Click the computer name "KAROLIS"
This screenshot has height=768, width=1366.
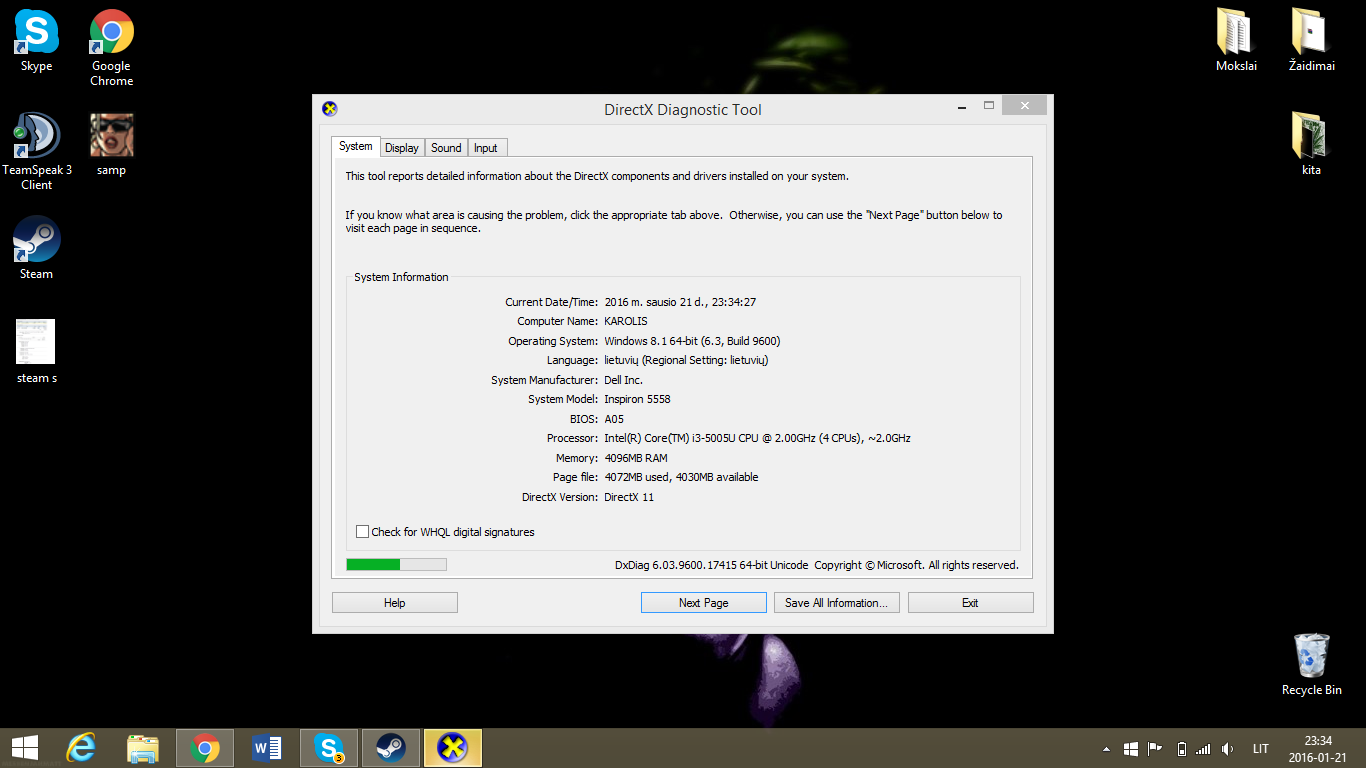[x=626, y=321]
